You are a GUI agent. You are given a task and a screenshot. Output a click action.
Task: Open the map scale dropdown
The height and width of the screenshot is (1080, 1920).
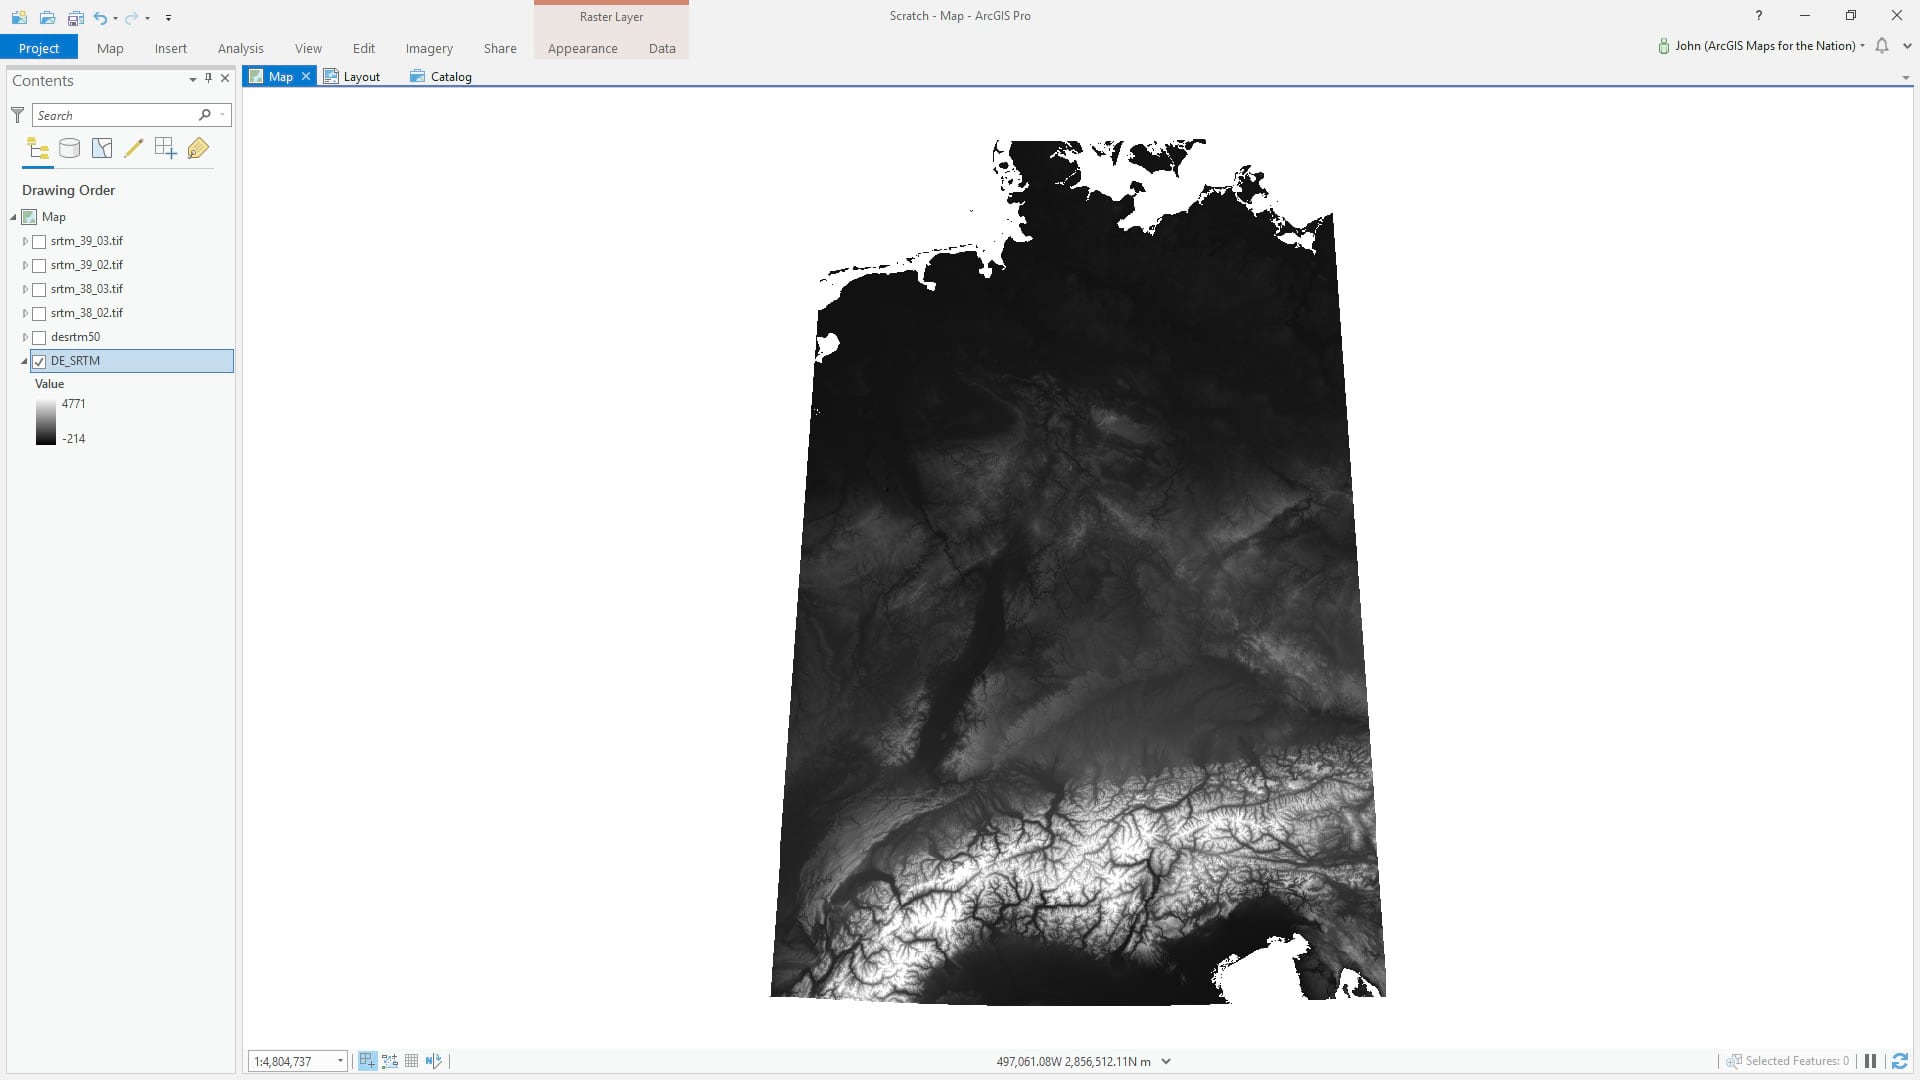point(340,1061)
